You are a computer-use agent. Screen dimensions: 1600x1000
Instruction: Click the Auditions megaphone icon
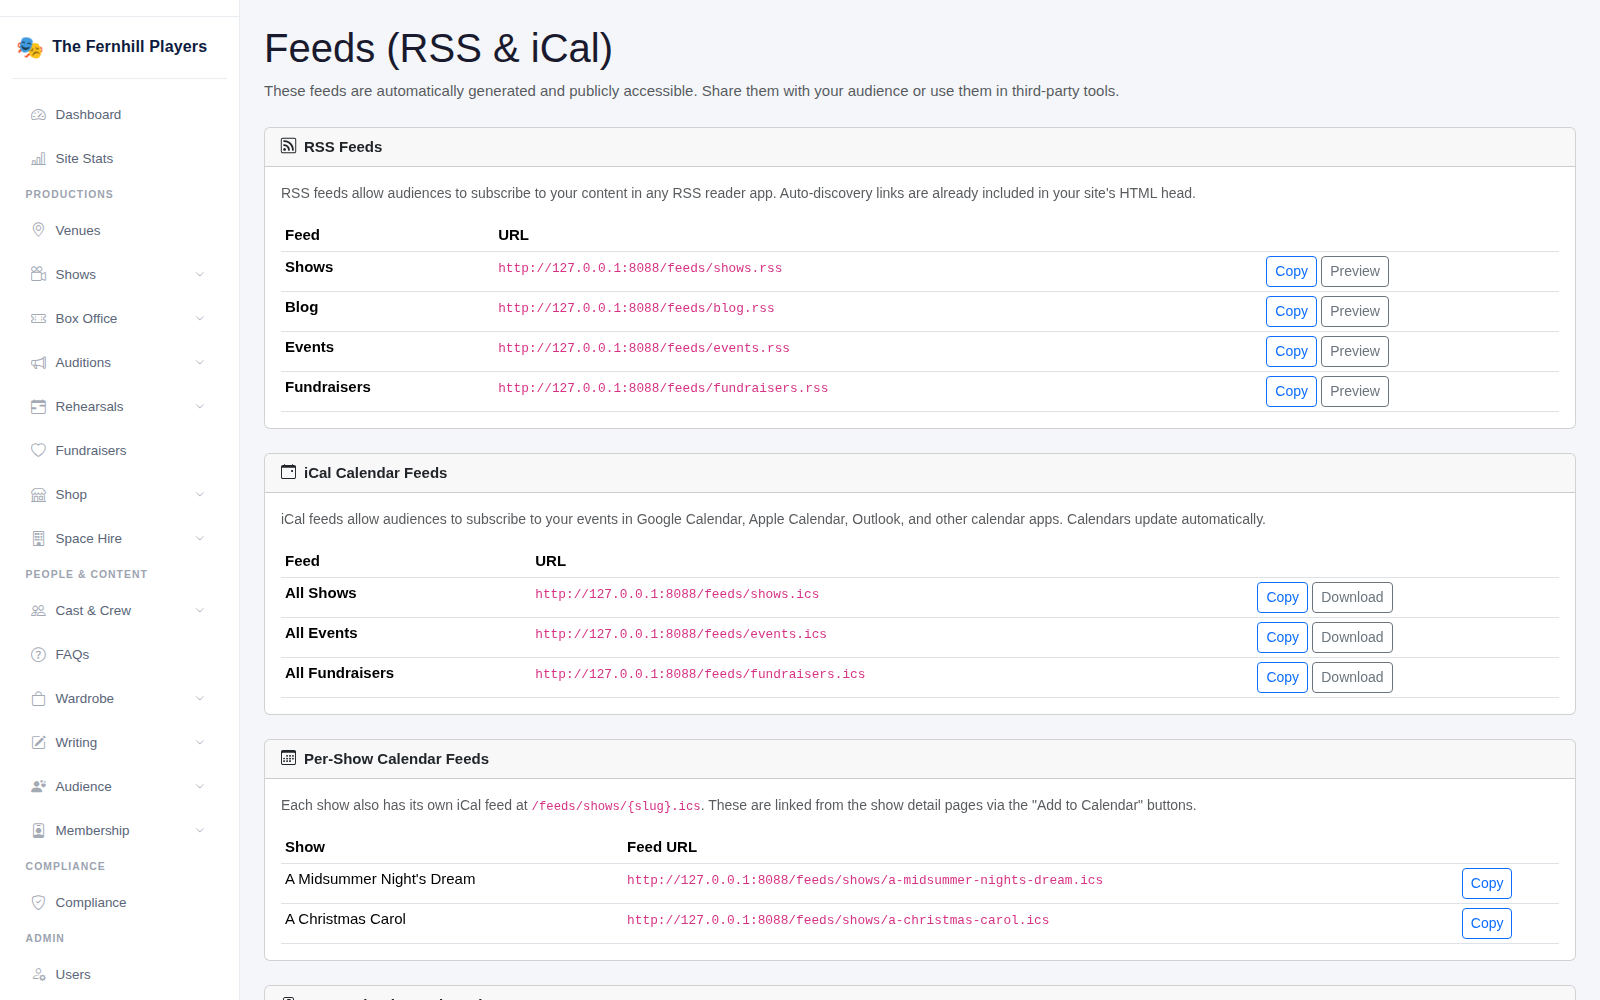click(38, 362)
